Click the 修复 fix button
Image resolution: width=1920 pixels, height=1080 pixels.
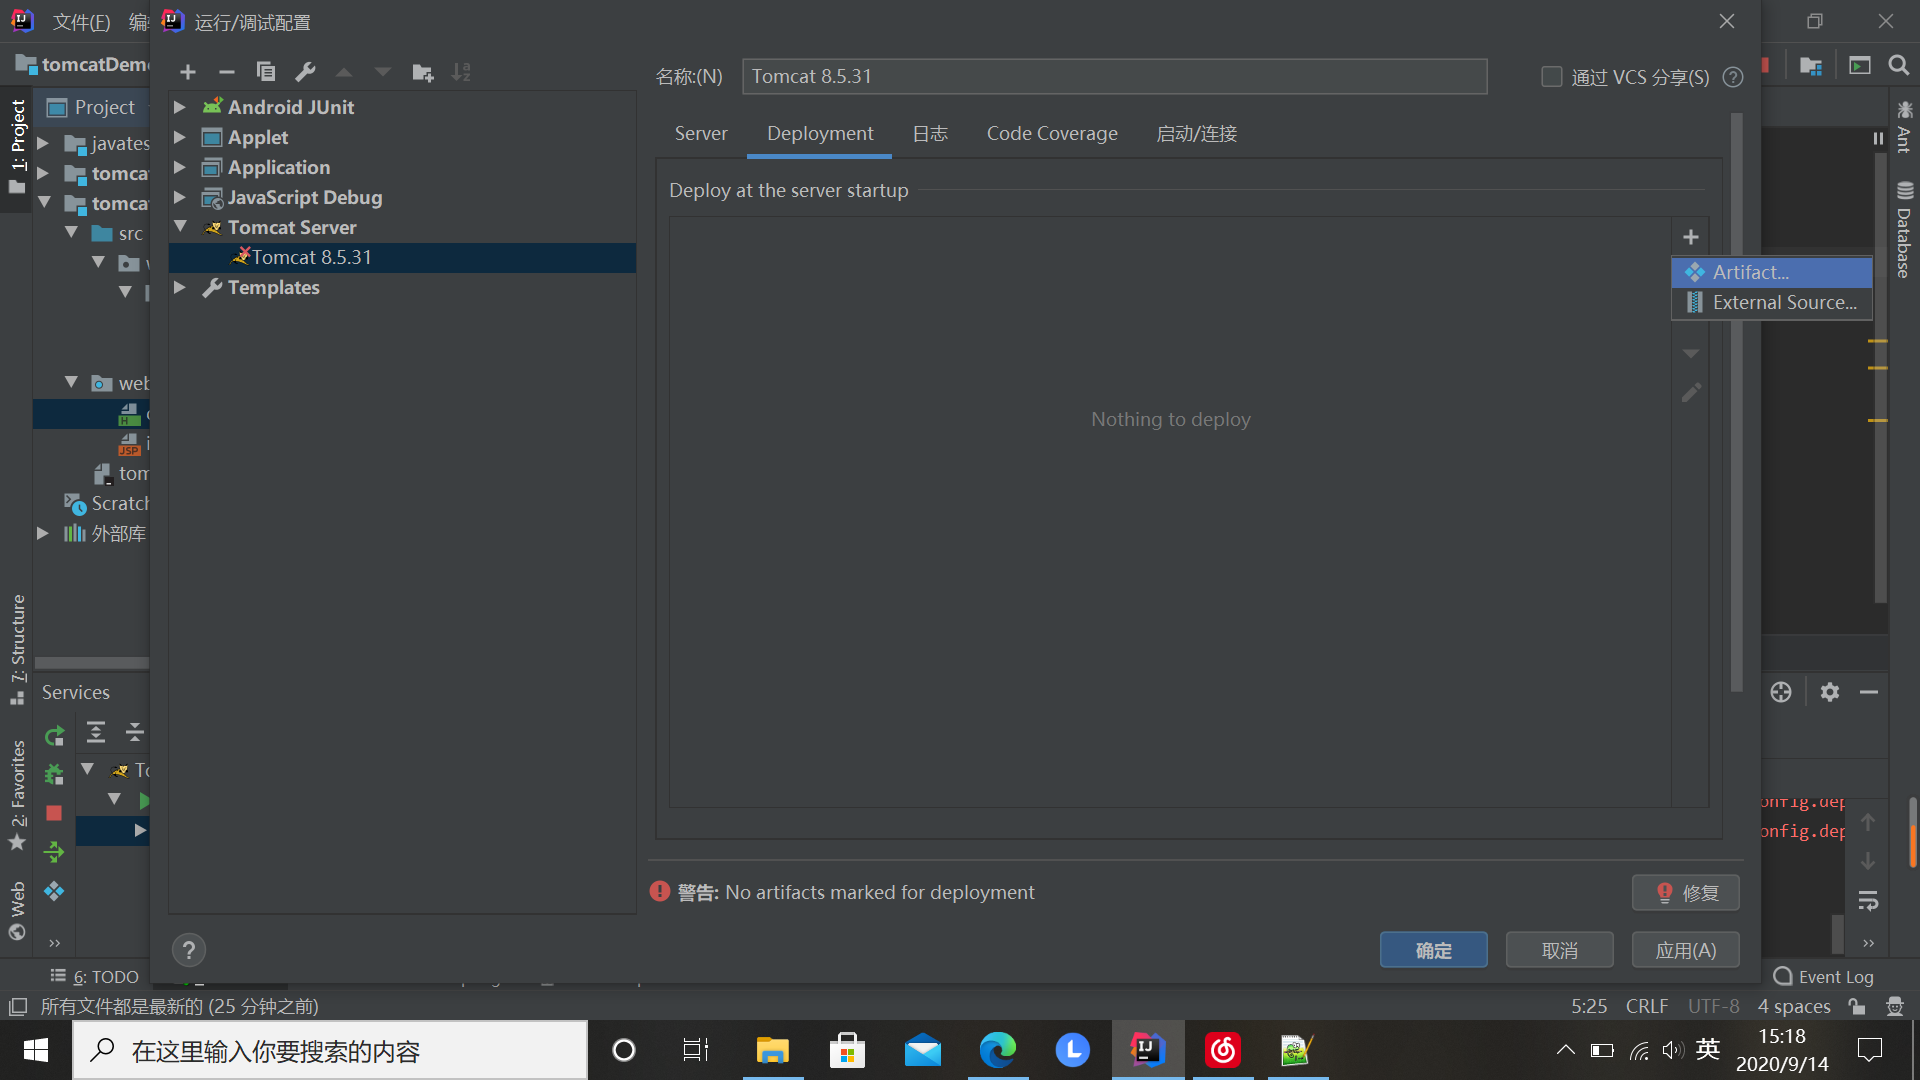[1685, 893]
